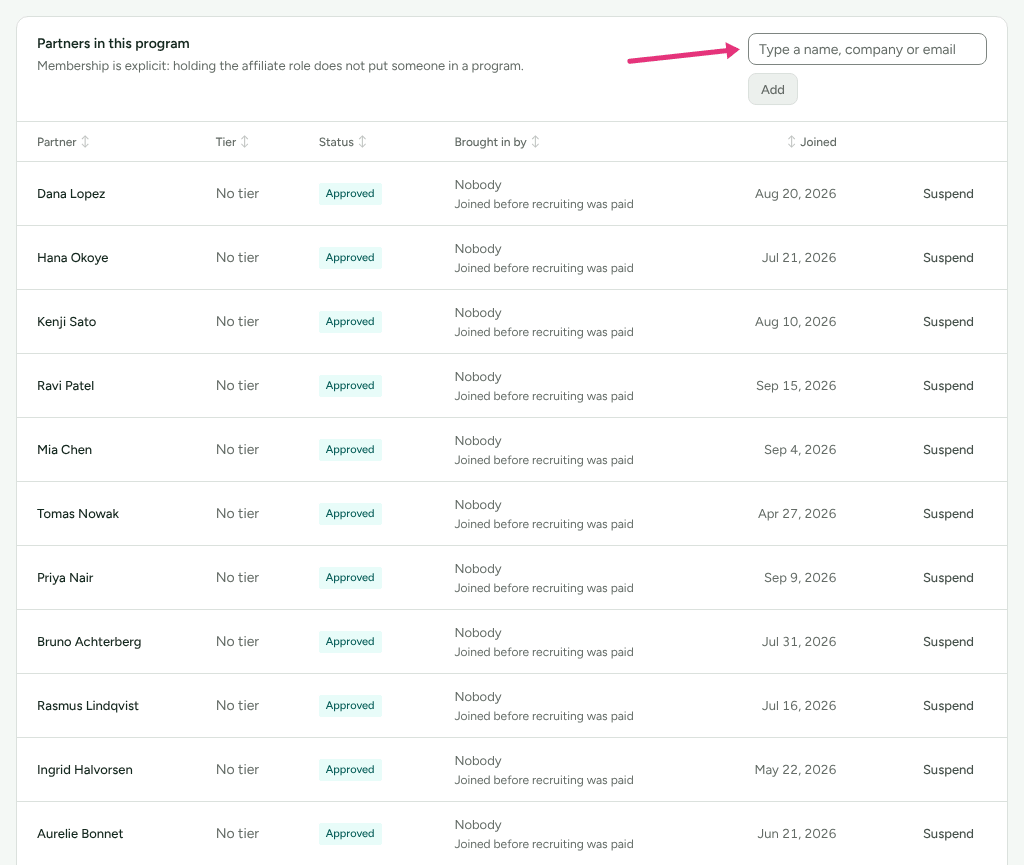
Task: Click the Approved badge for Dana Lopez
Action: point(350,194)
